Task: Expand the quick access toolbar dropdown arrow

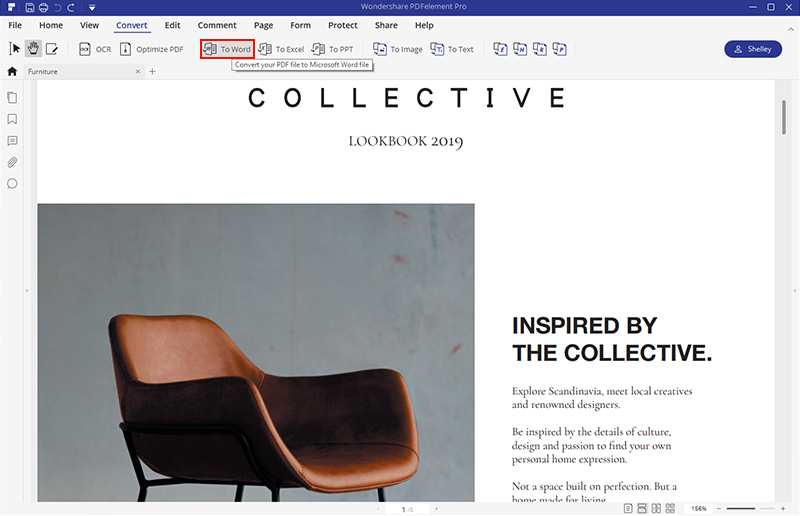Action: 91,8
